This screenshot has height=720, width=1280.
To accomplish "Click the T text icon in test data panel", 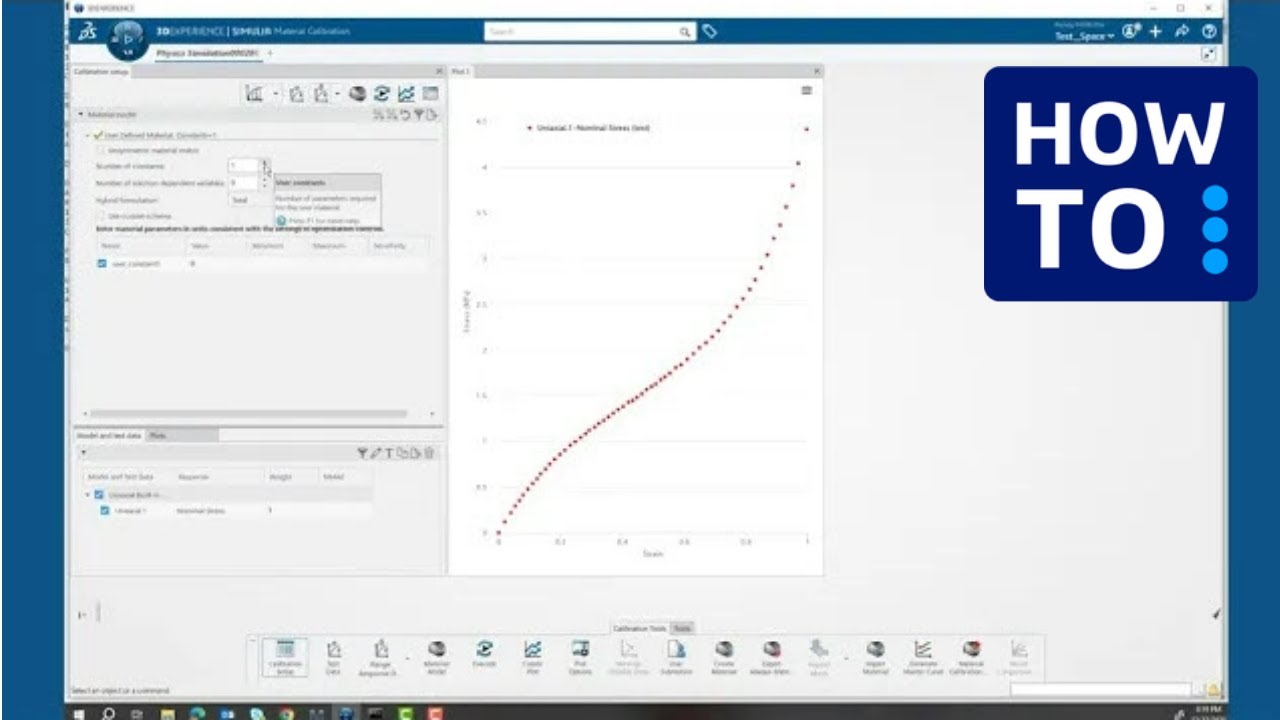I will point(389,453).
